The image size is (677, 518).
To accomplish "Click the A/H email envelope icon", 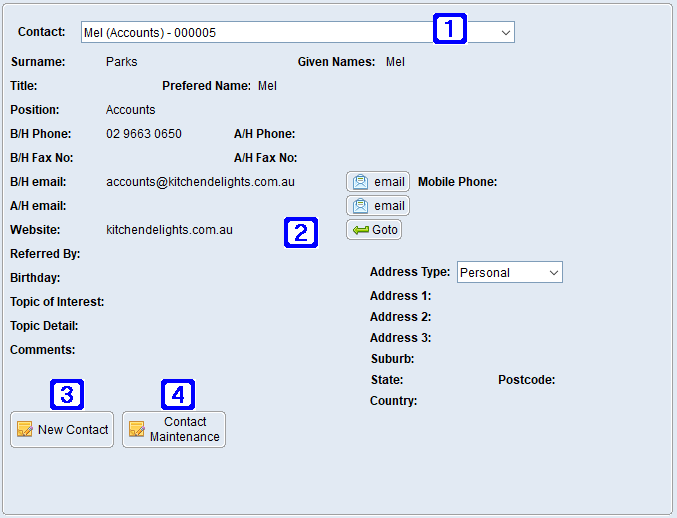I will tap(360, 206).
